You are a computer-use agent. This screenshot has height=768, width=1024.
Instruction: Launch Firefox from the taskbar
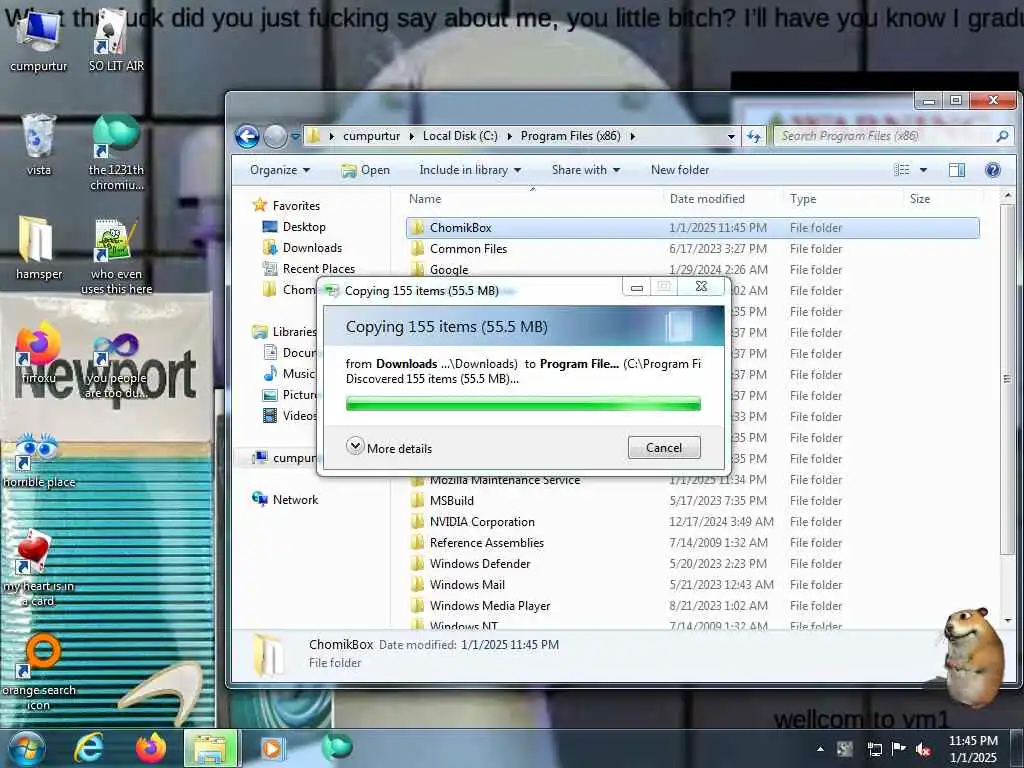pyautogui.click(x=151, y=748)
